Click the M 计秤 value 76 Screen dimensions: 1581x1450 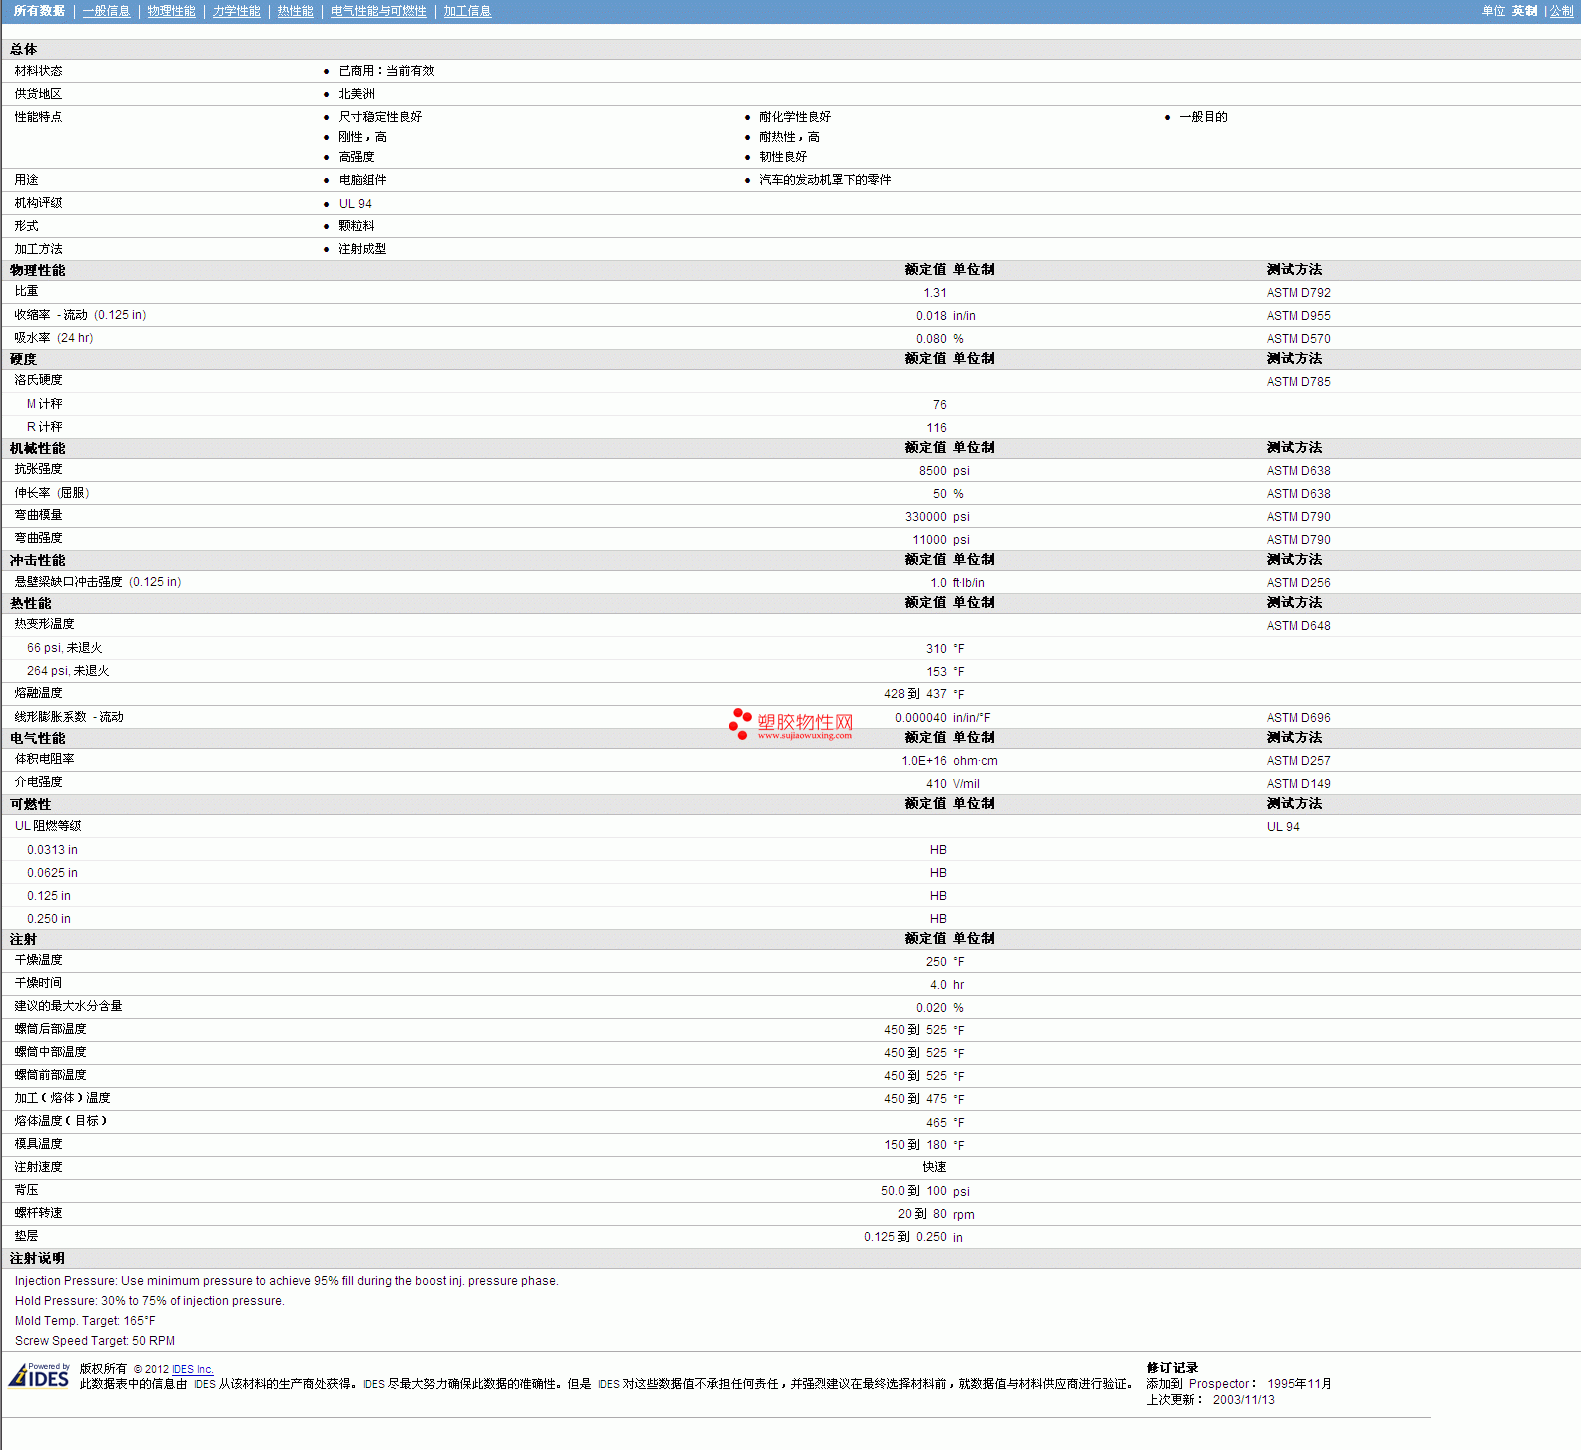pos(939,405)
